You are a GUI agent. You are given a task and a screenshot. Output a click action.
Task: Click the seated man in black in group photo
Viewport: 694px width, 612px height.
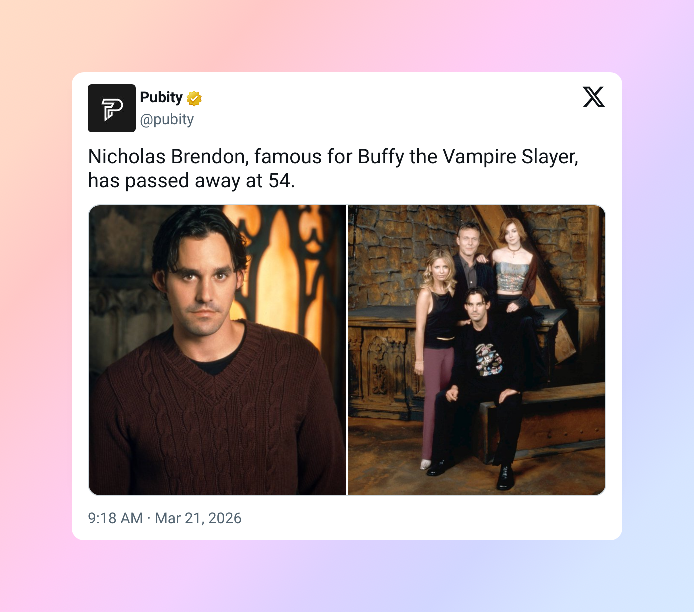point(480,381)
